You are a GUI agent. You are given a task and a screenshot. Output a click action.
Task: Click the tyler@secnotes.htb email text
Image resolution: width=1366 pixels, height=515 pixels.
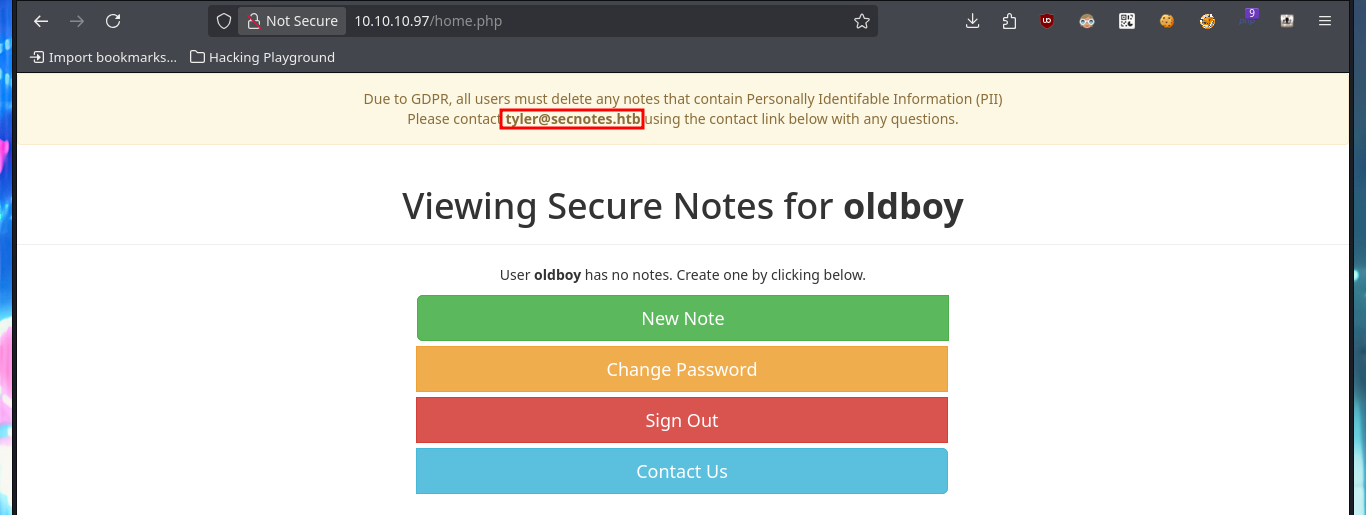pyautogui.click(x=573, y=119)
